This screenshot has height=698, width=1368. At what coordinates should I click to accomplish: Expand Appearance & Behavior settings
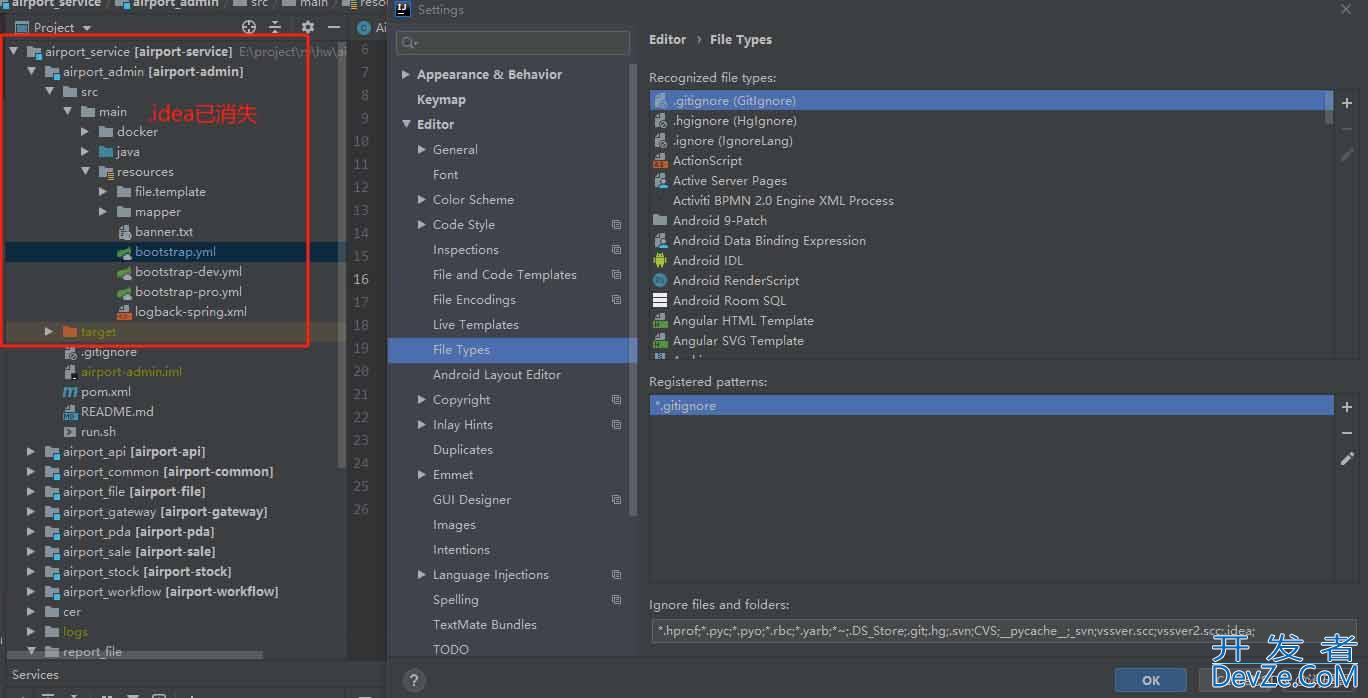coord(406,75)
